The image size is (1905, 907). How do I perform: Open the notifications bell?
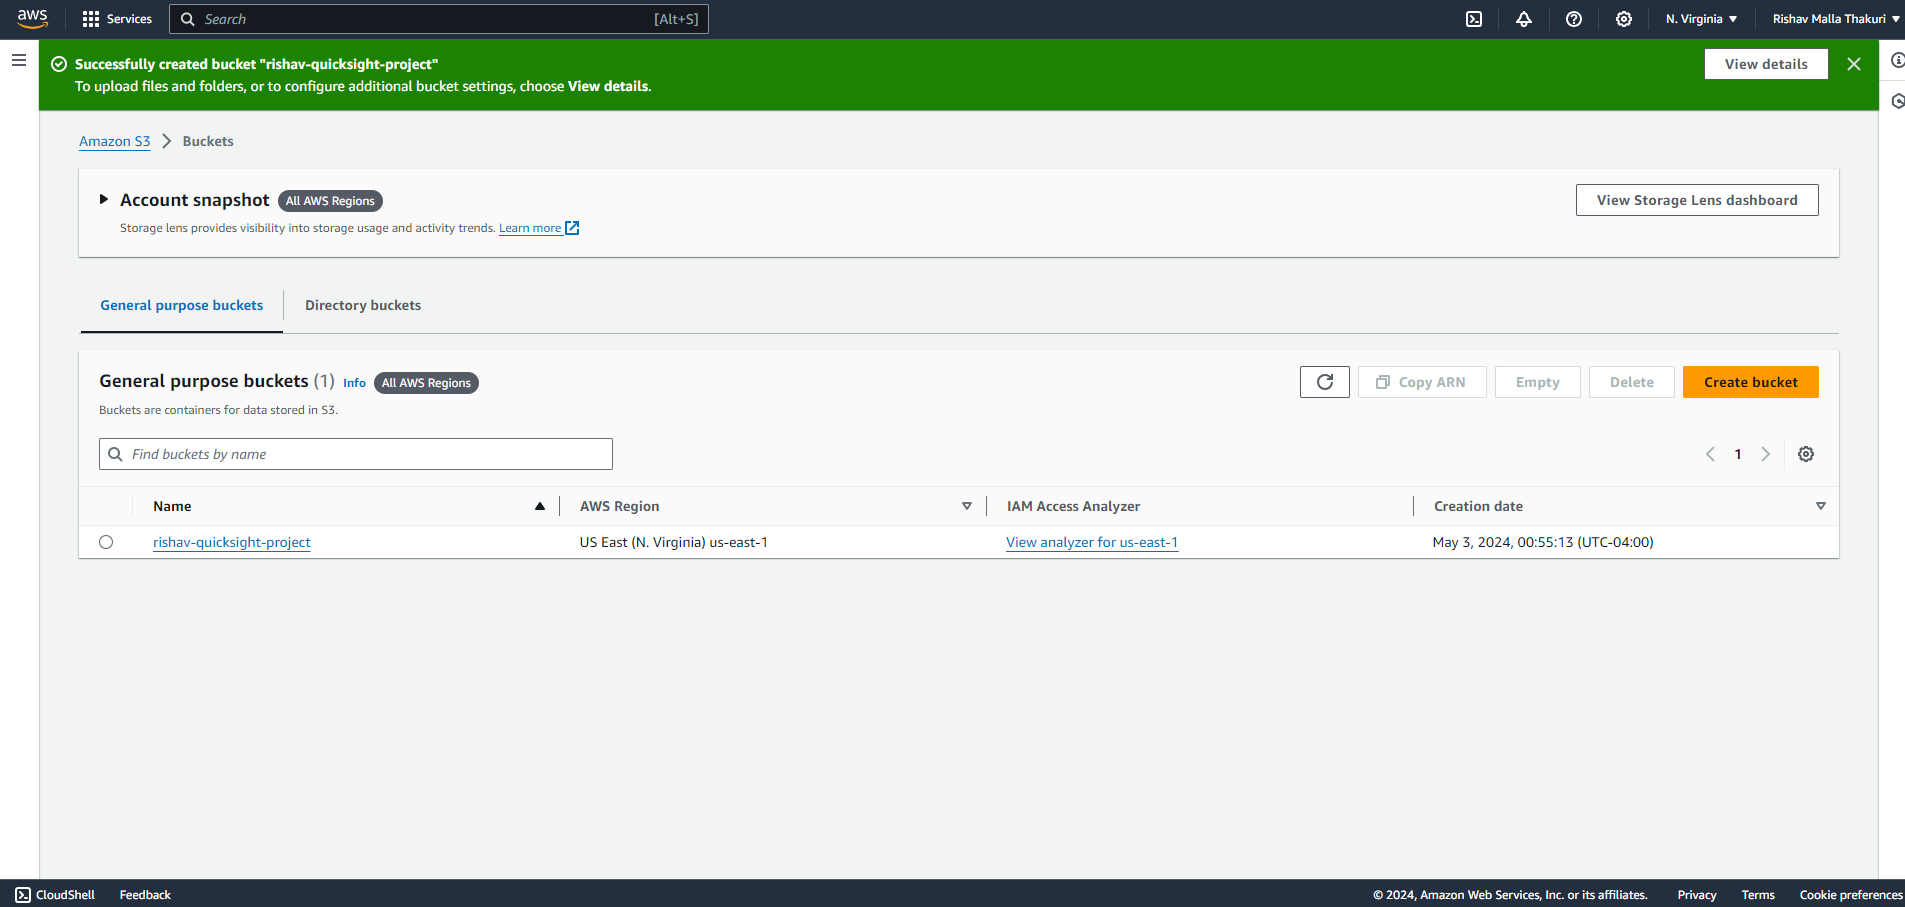pyautogui.click(x=1524, y=19)
